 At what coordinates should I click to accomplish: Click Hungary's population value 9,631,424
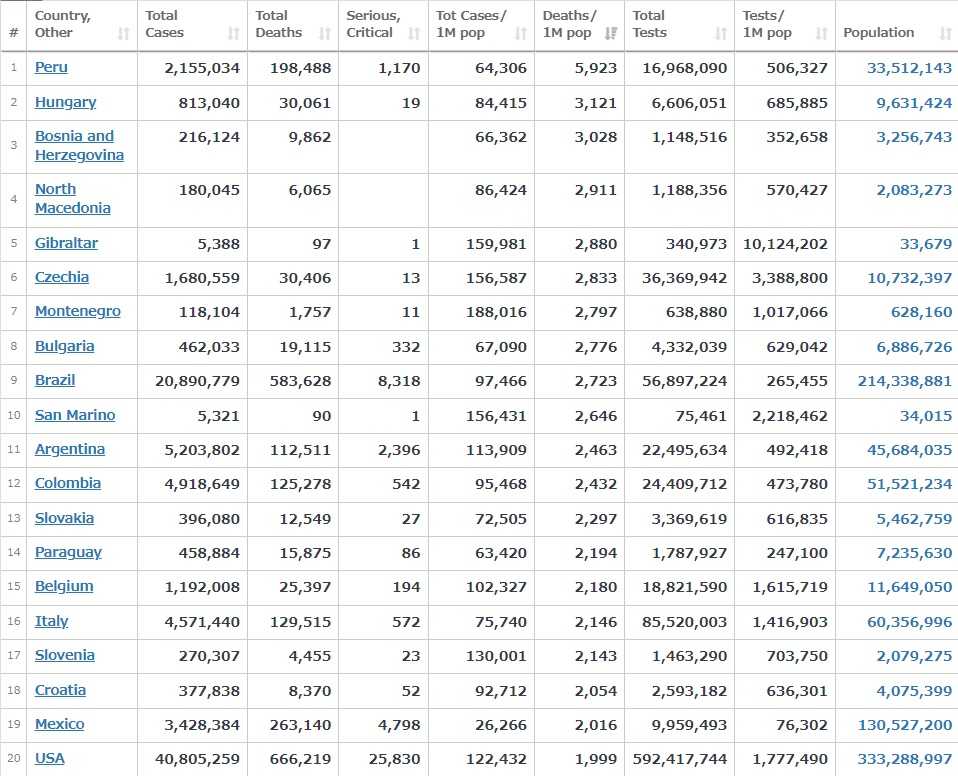coord(914,103)
